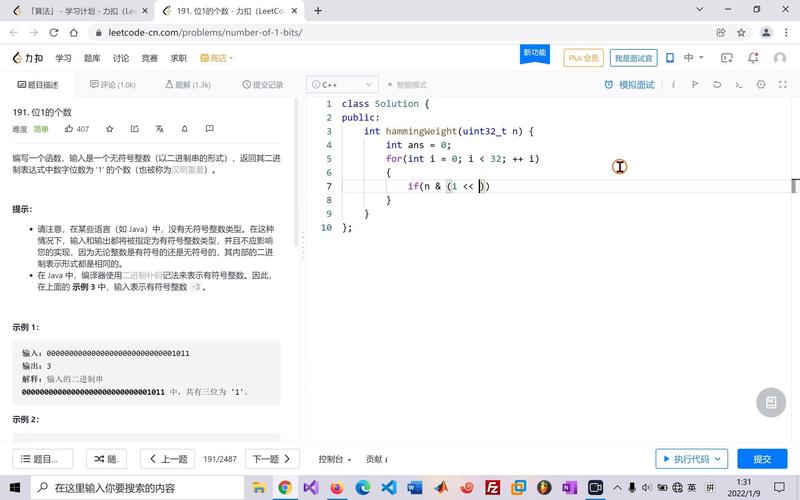Reload the page
Image resolution: width=800 pixels, height=500 pixels.
tap(54, 33)
